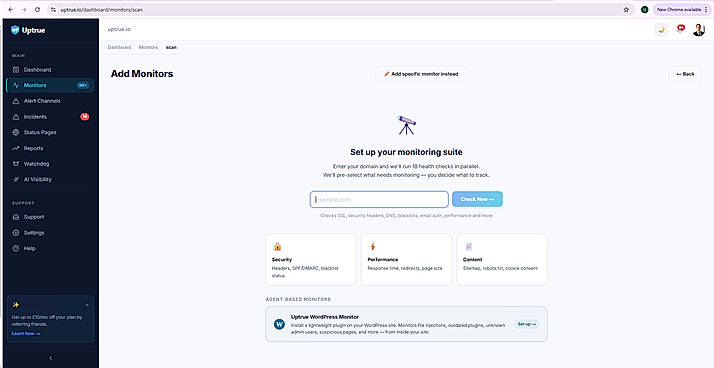Select the Monitors sidebar item

(50, 85)
